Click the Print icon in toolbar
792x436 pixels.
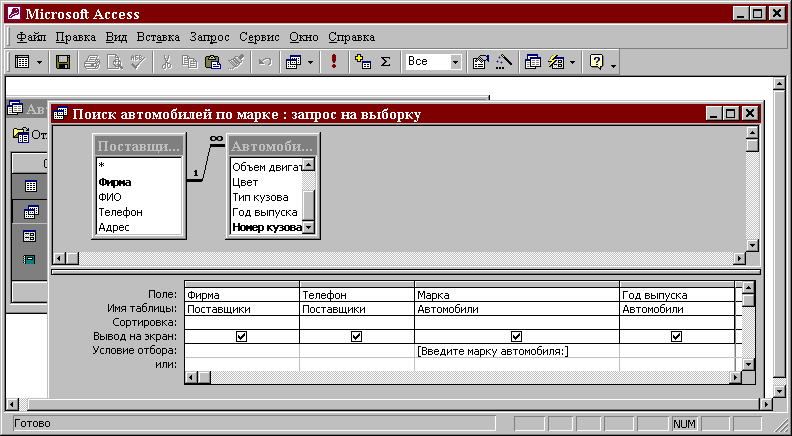92,62
